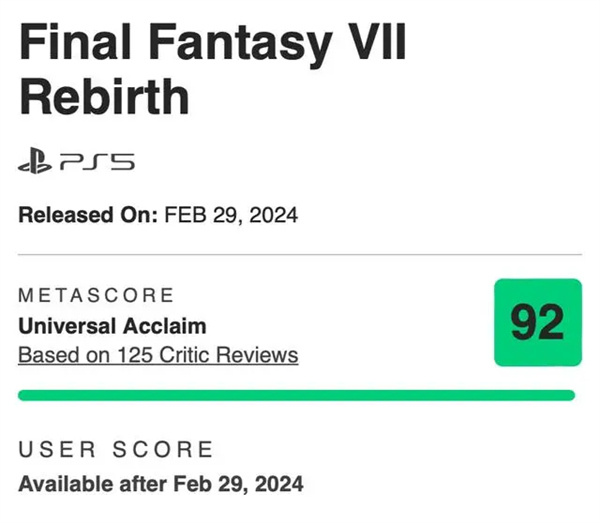This screenshot has height=523, width=600.
Task: Open the Based on 125 Critic Reviews link
Action: (158, 355)
